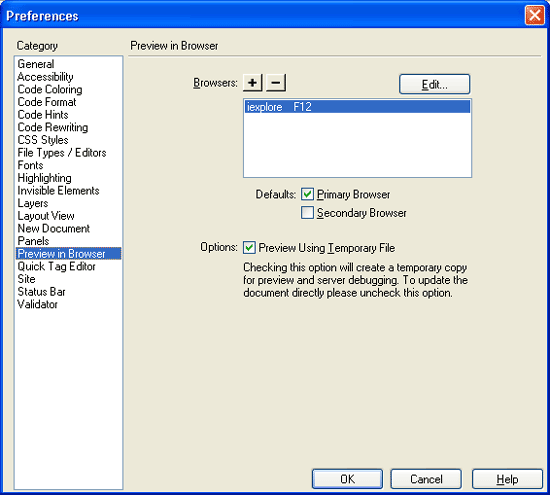
Task: Close the Preferences dialog
Action: pos(535,15)
